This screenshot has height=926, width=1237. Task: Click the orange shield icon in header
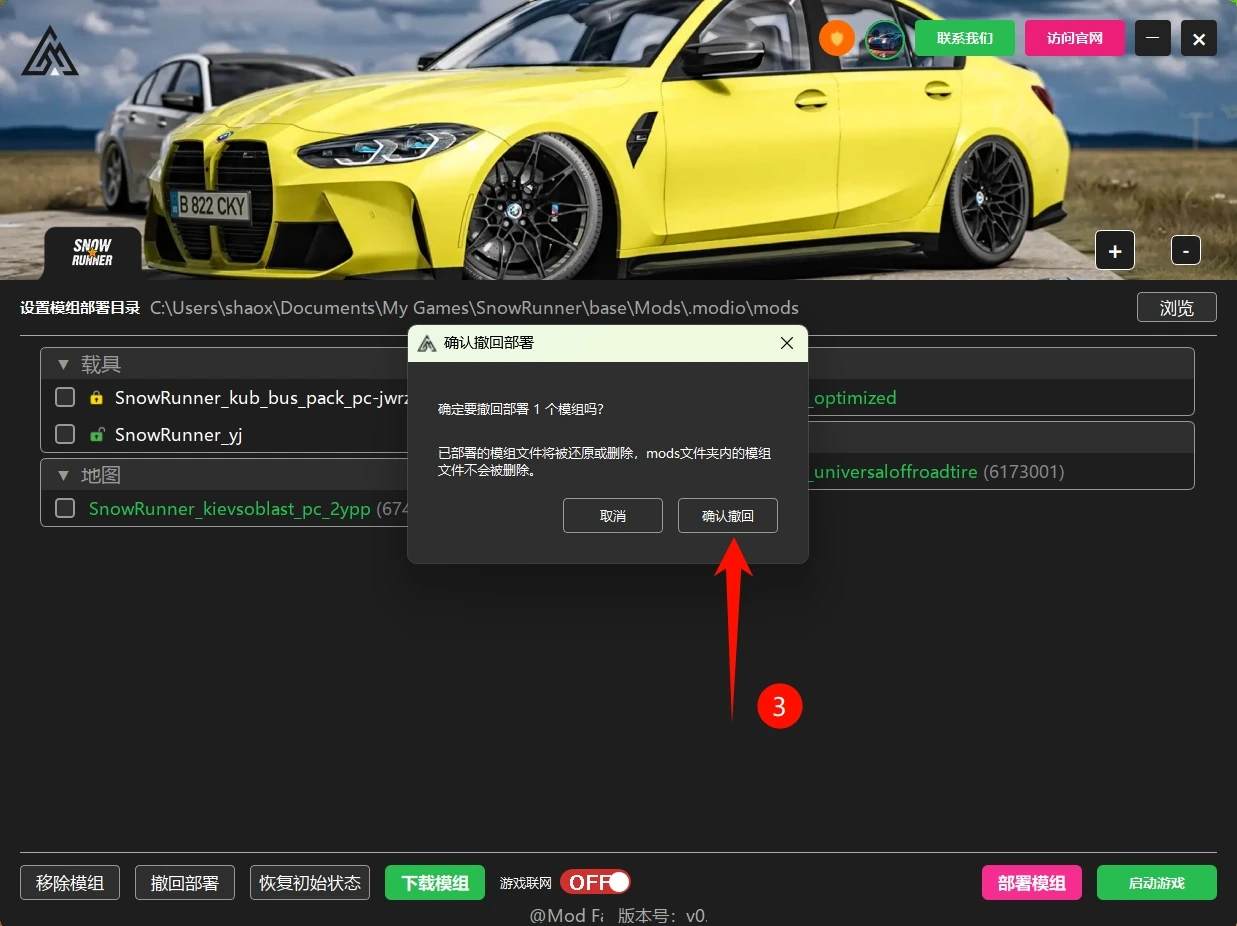[837, 39]
